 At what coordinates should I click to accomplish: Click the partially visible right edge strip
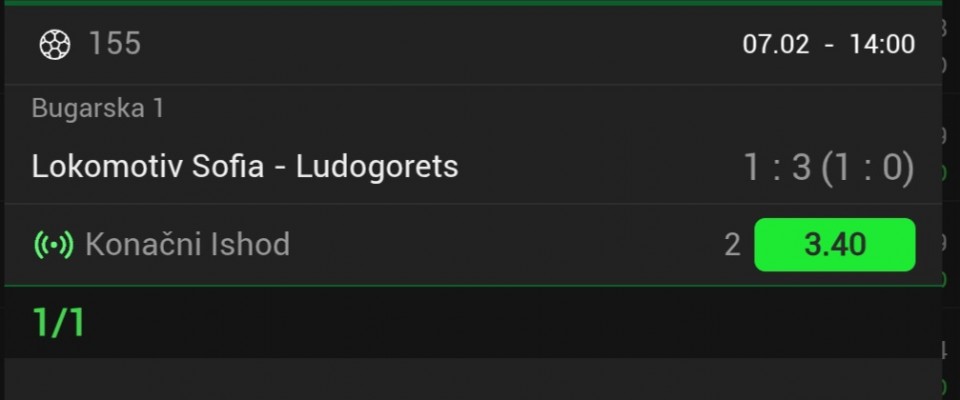tap(951, 200)
